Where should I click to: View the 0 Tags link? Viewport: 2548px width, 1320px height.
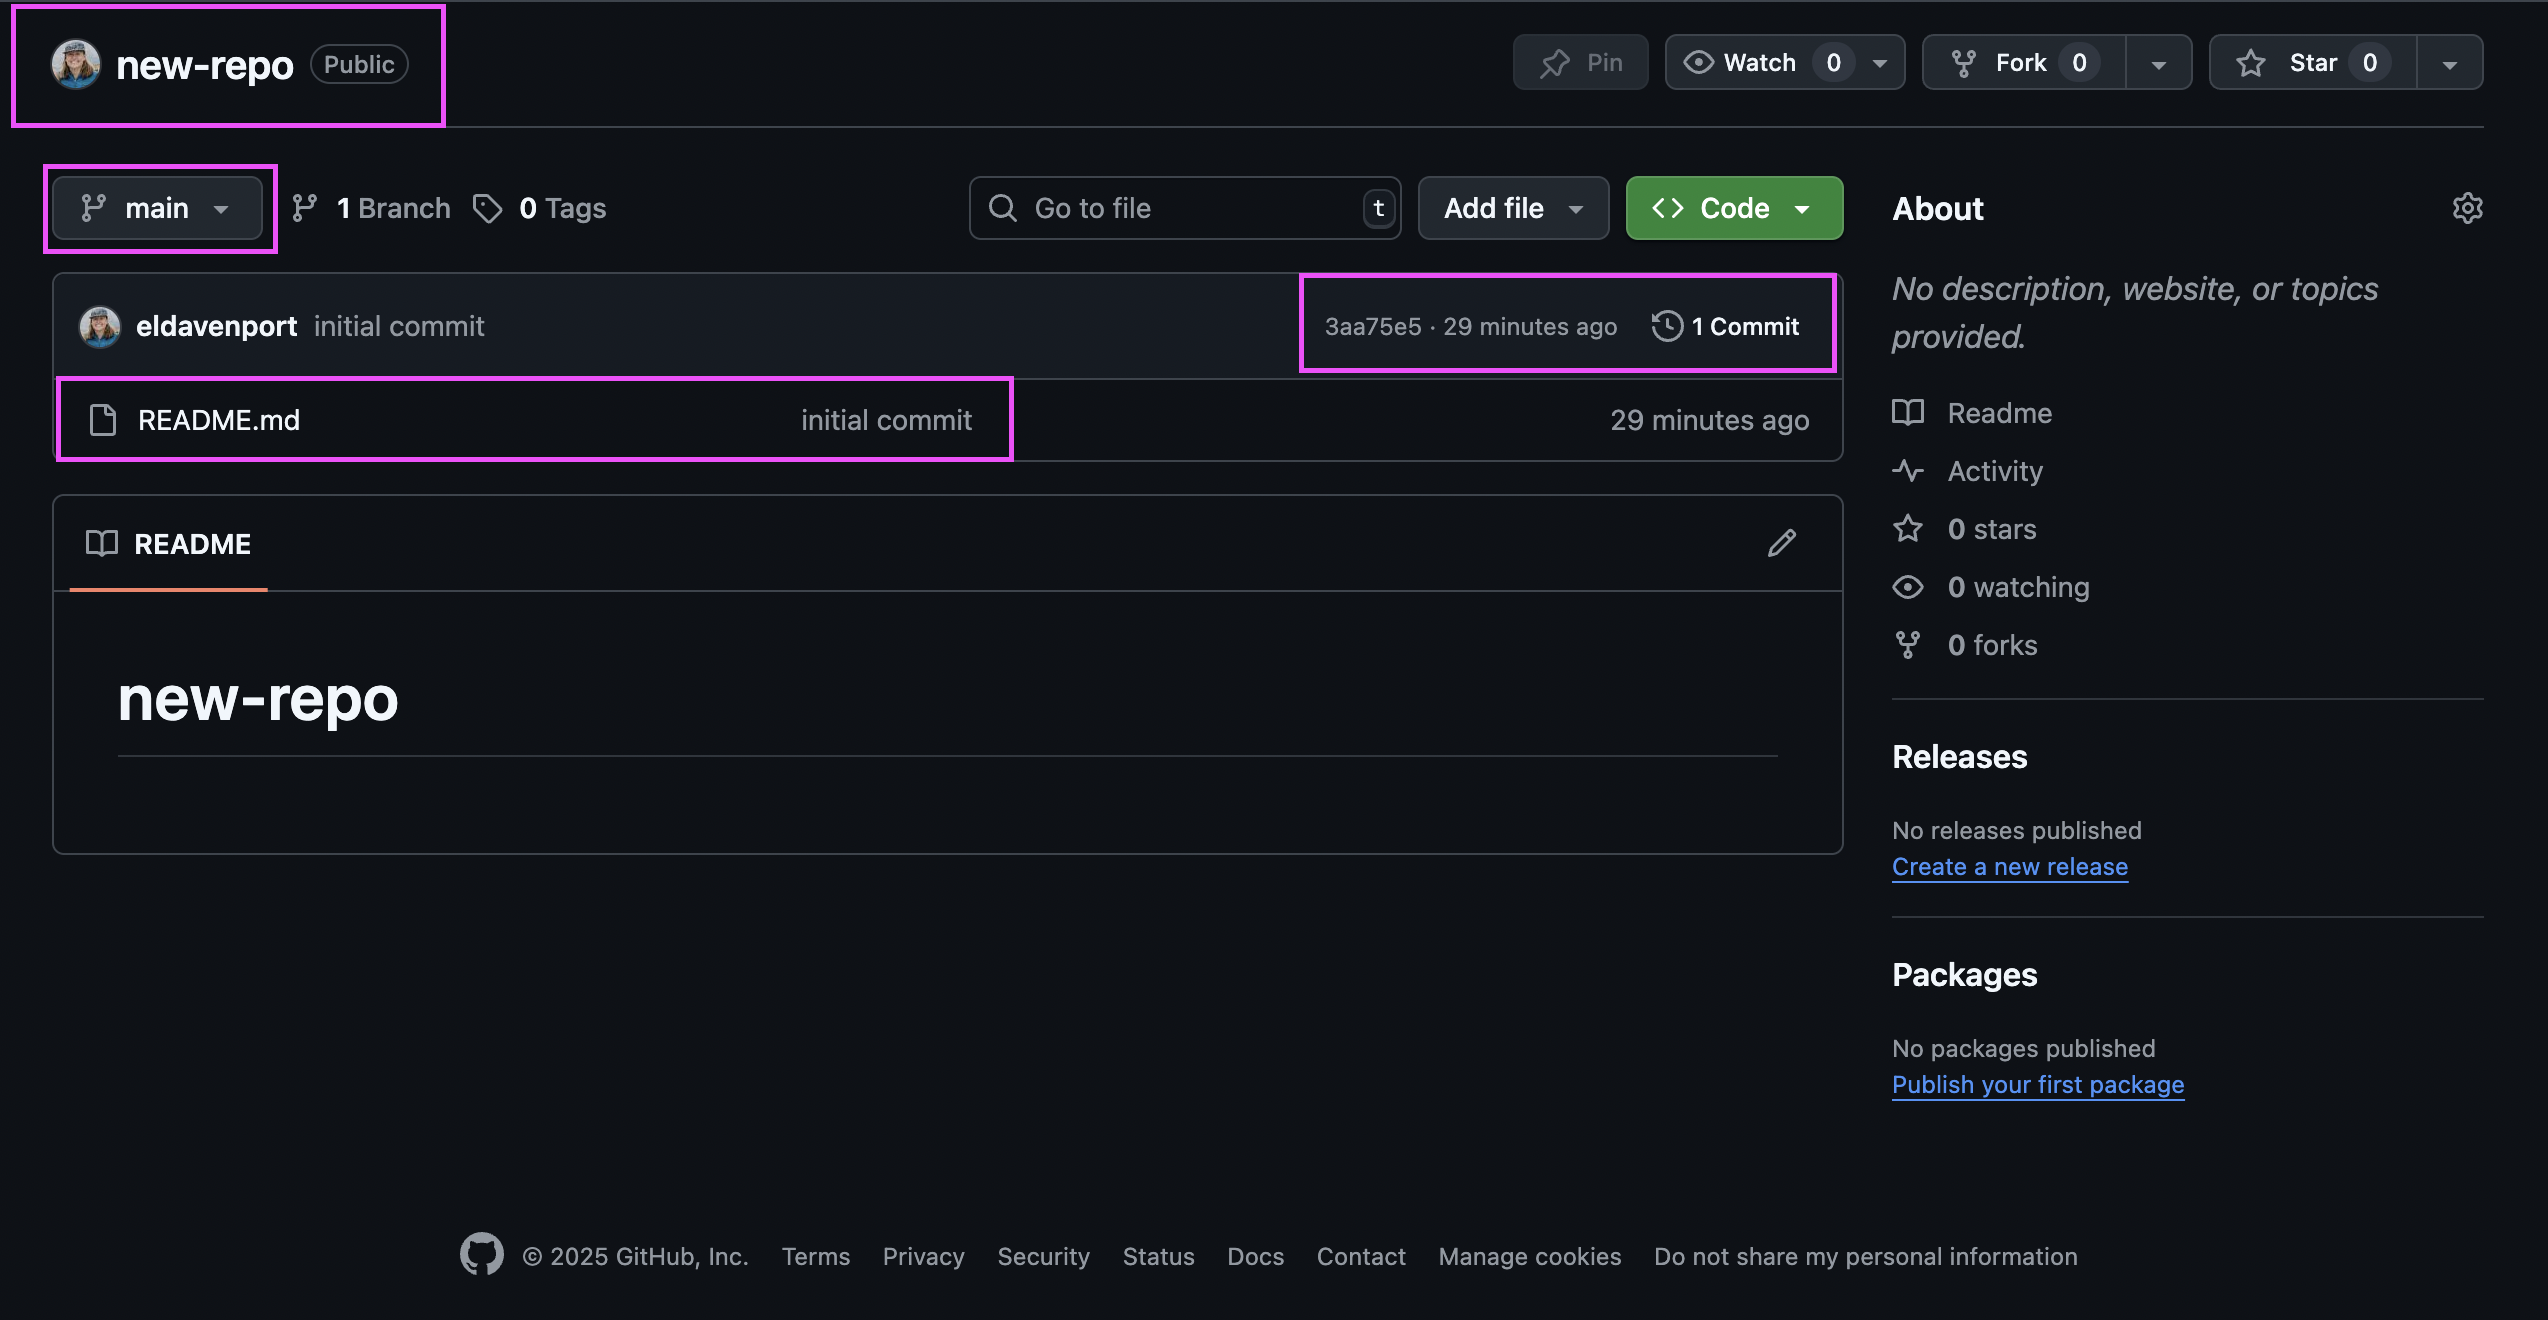pyautogui.click(x=540, y=208)
